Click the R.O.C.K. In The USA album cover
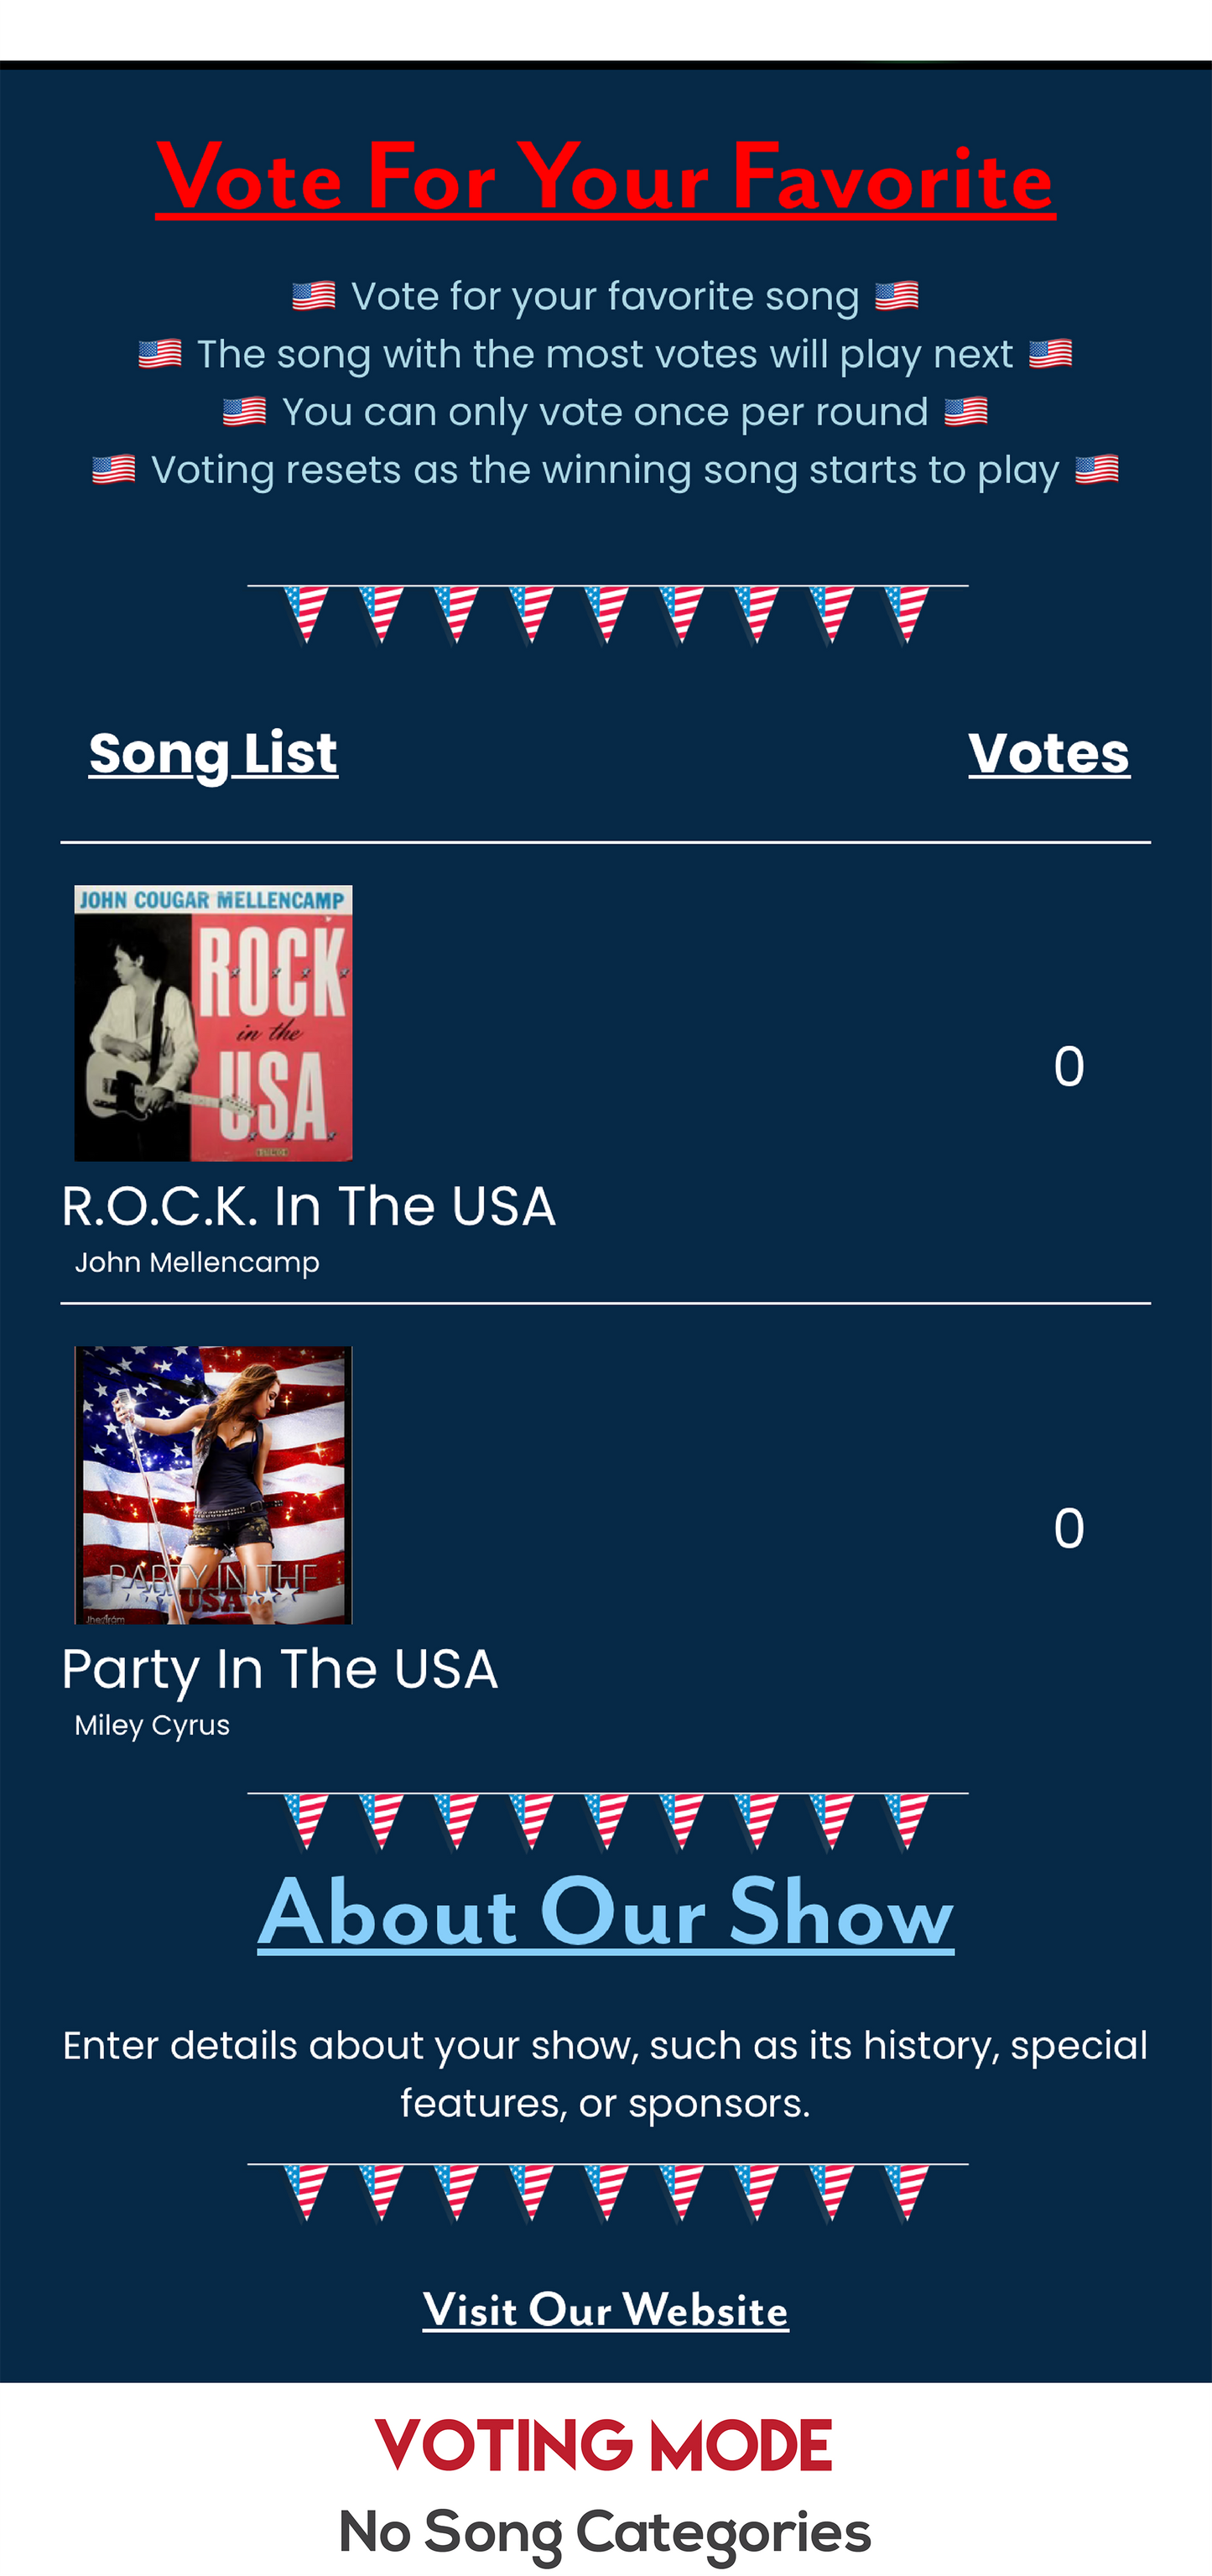 click(213, 1023)
